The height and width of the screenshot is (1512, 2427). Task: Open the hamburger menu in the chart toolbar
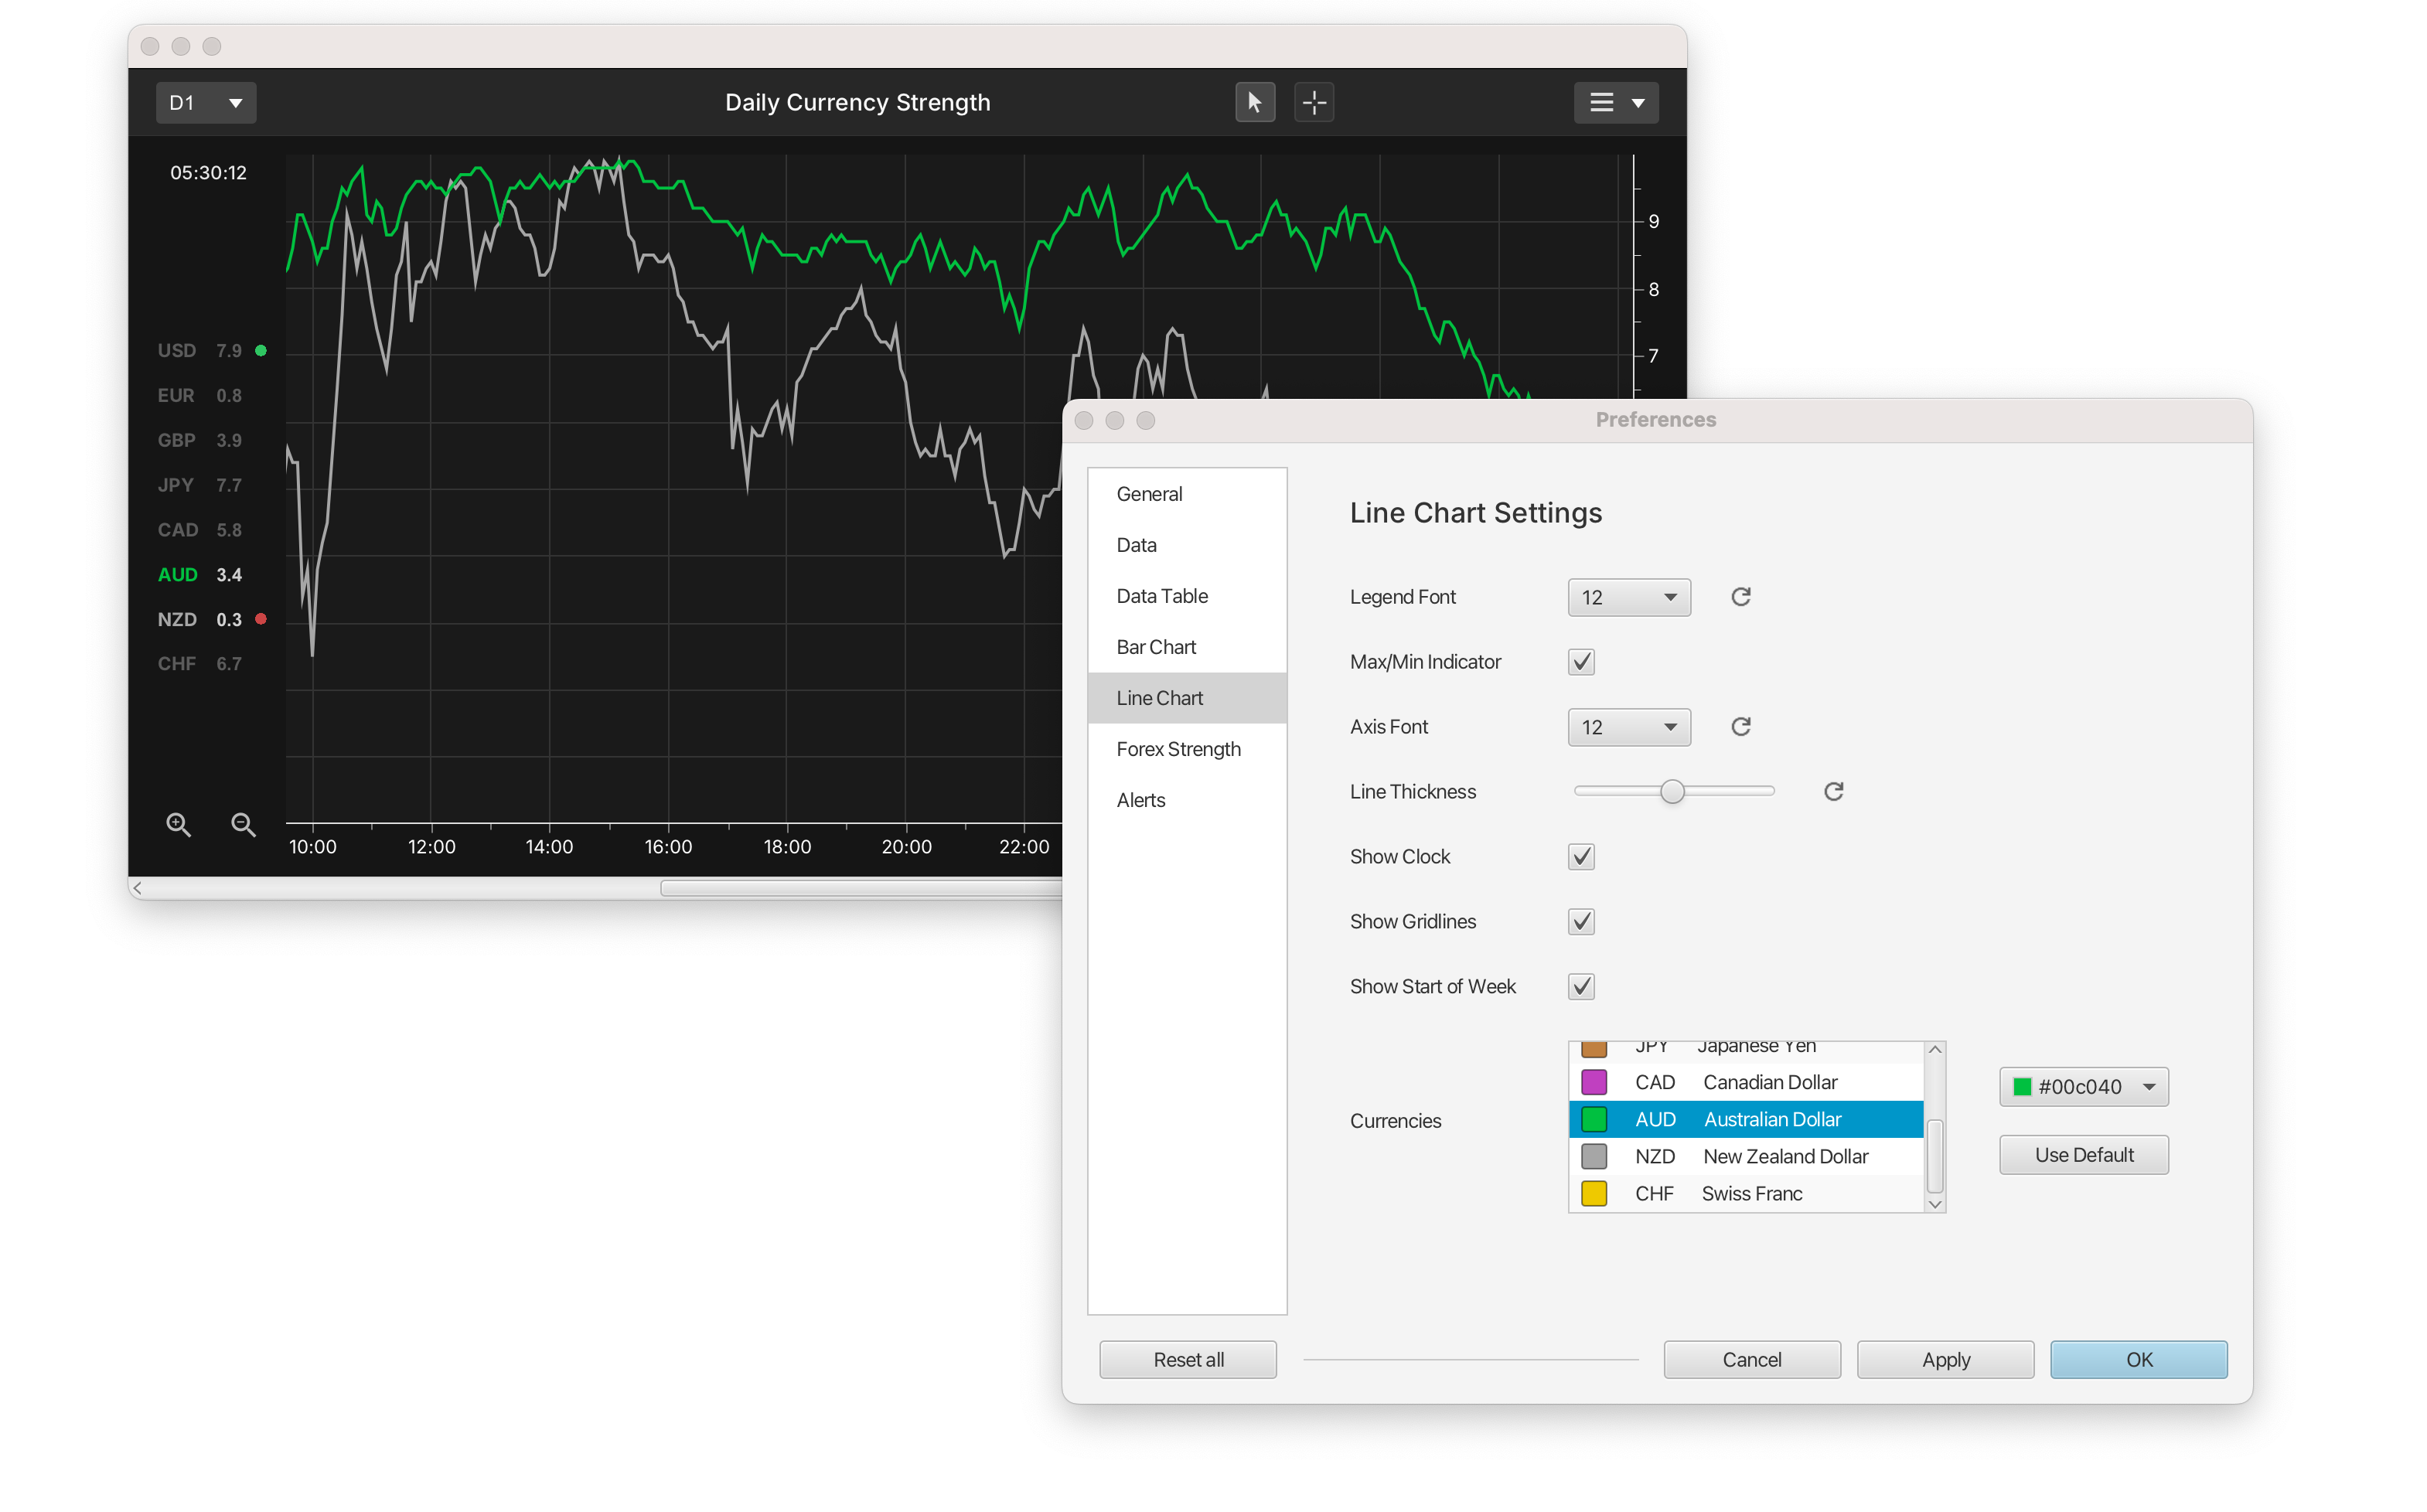pyautogui.click(x=1615, y=102)
